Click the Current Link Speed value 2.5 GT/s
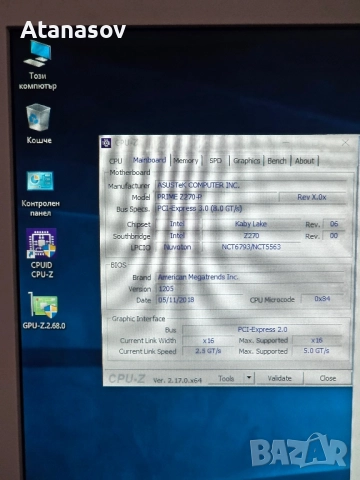Screen dimensions: 360x480 [x=209, y=351]
